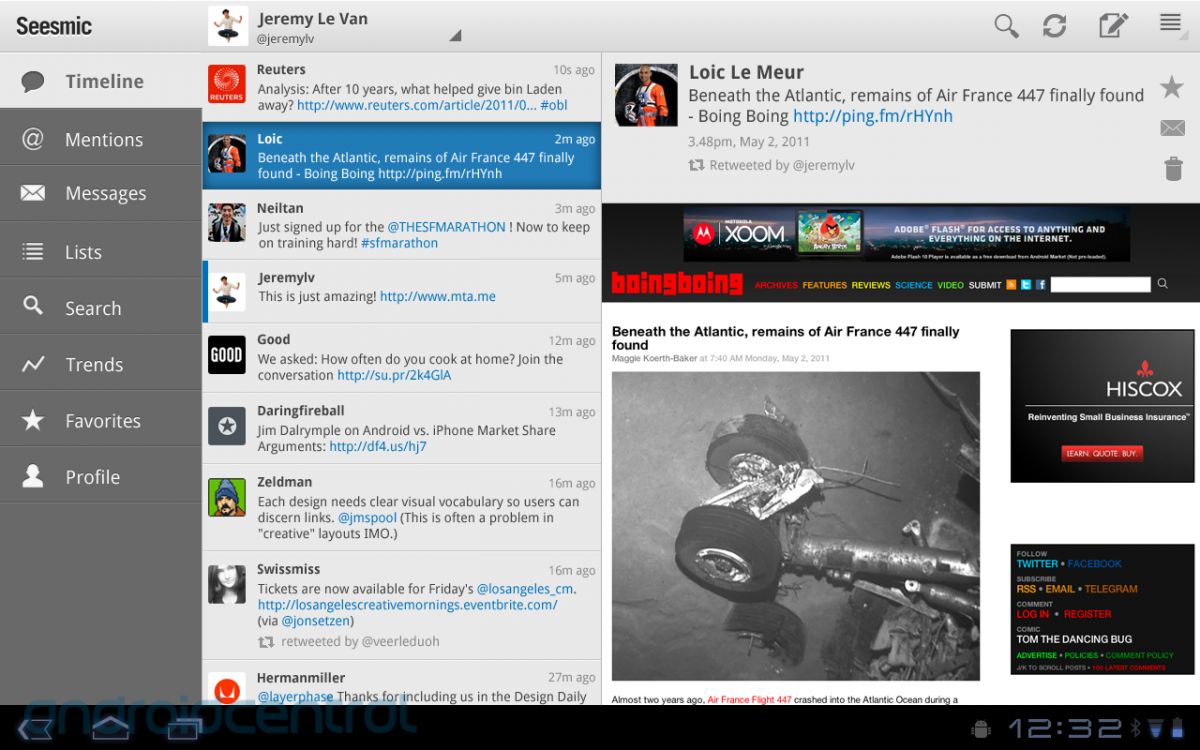Click the TWITTER follow link in boingboing sidebar
Image resolution: width=1200 pixels, height=750 pixels.
click(1037, 564)
